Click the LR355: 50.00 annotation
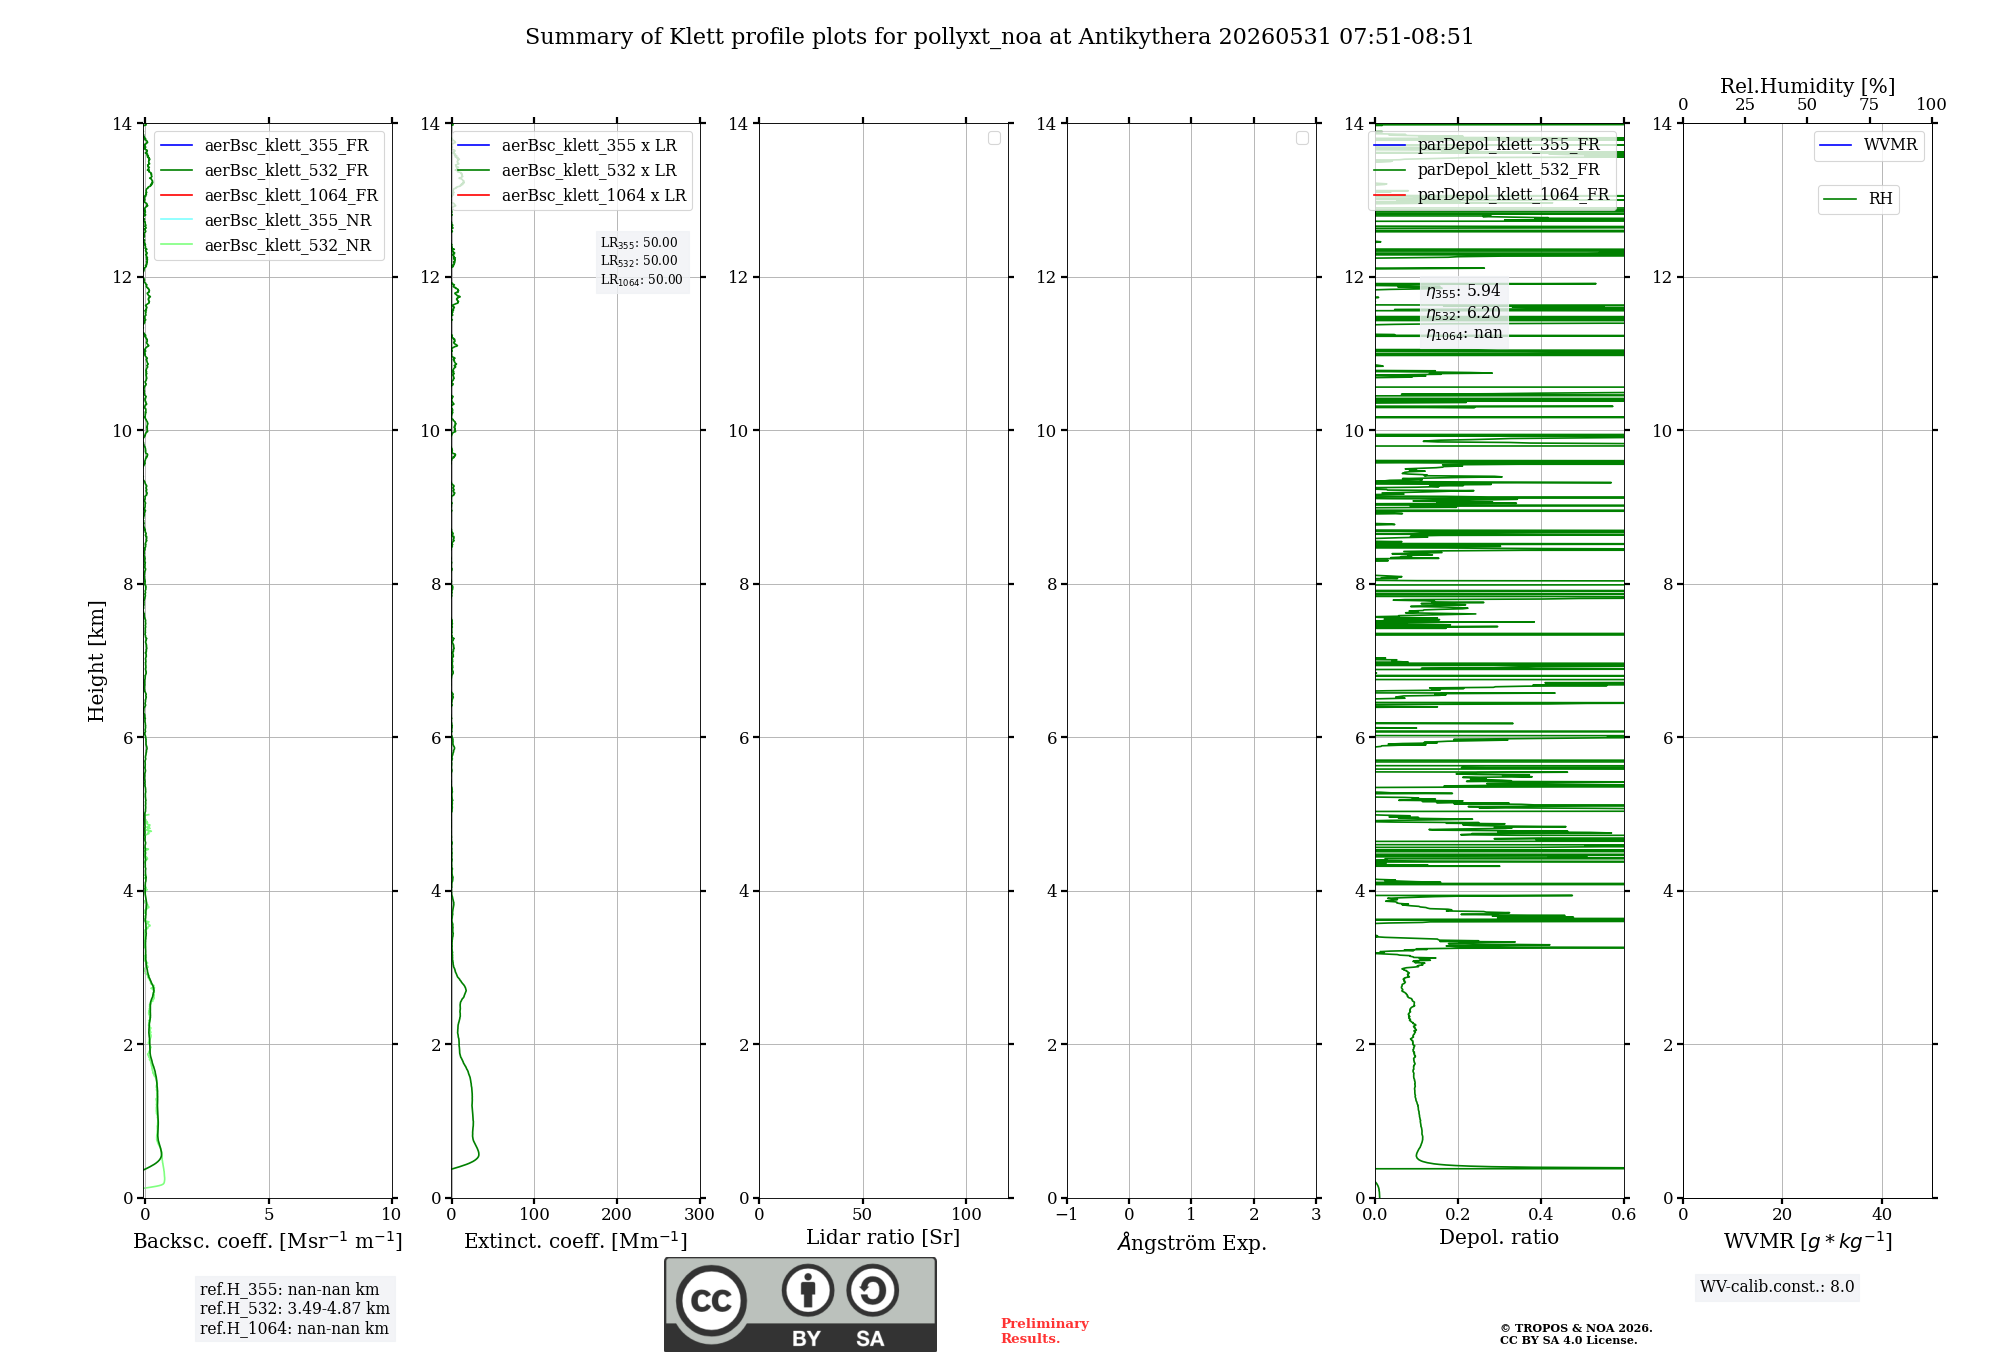 pos(639,243)
